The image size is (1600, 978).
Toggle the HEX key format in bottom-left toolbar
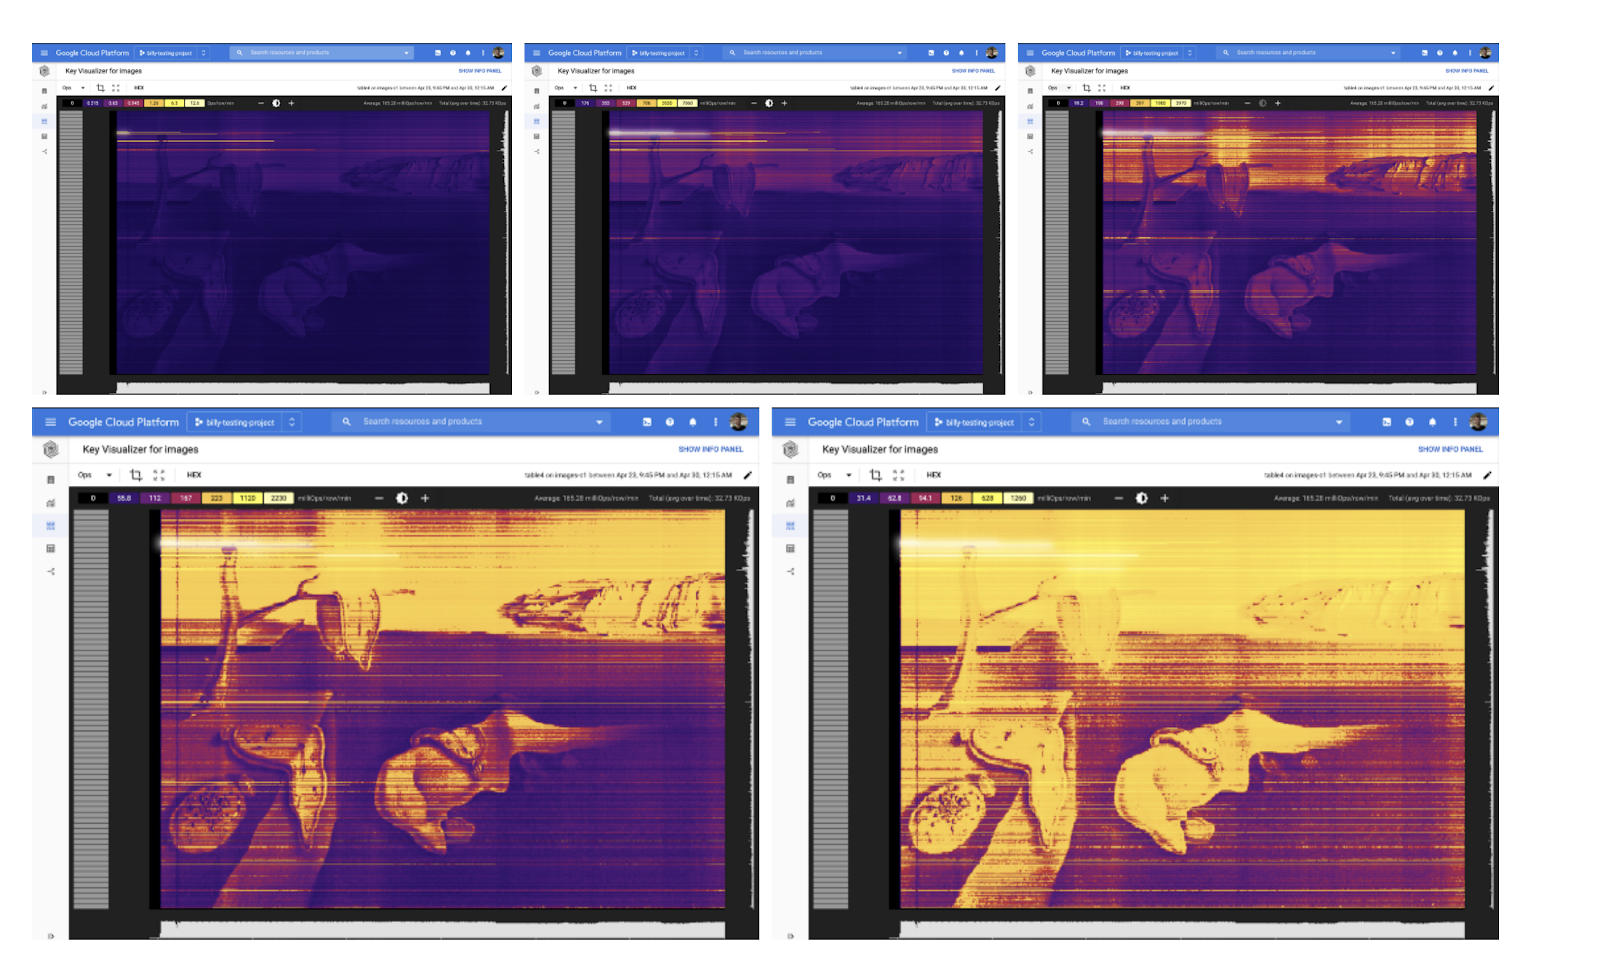[x=194, y=475]
